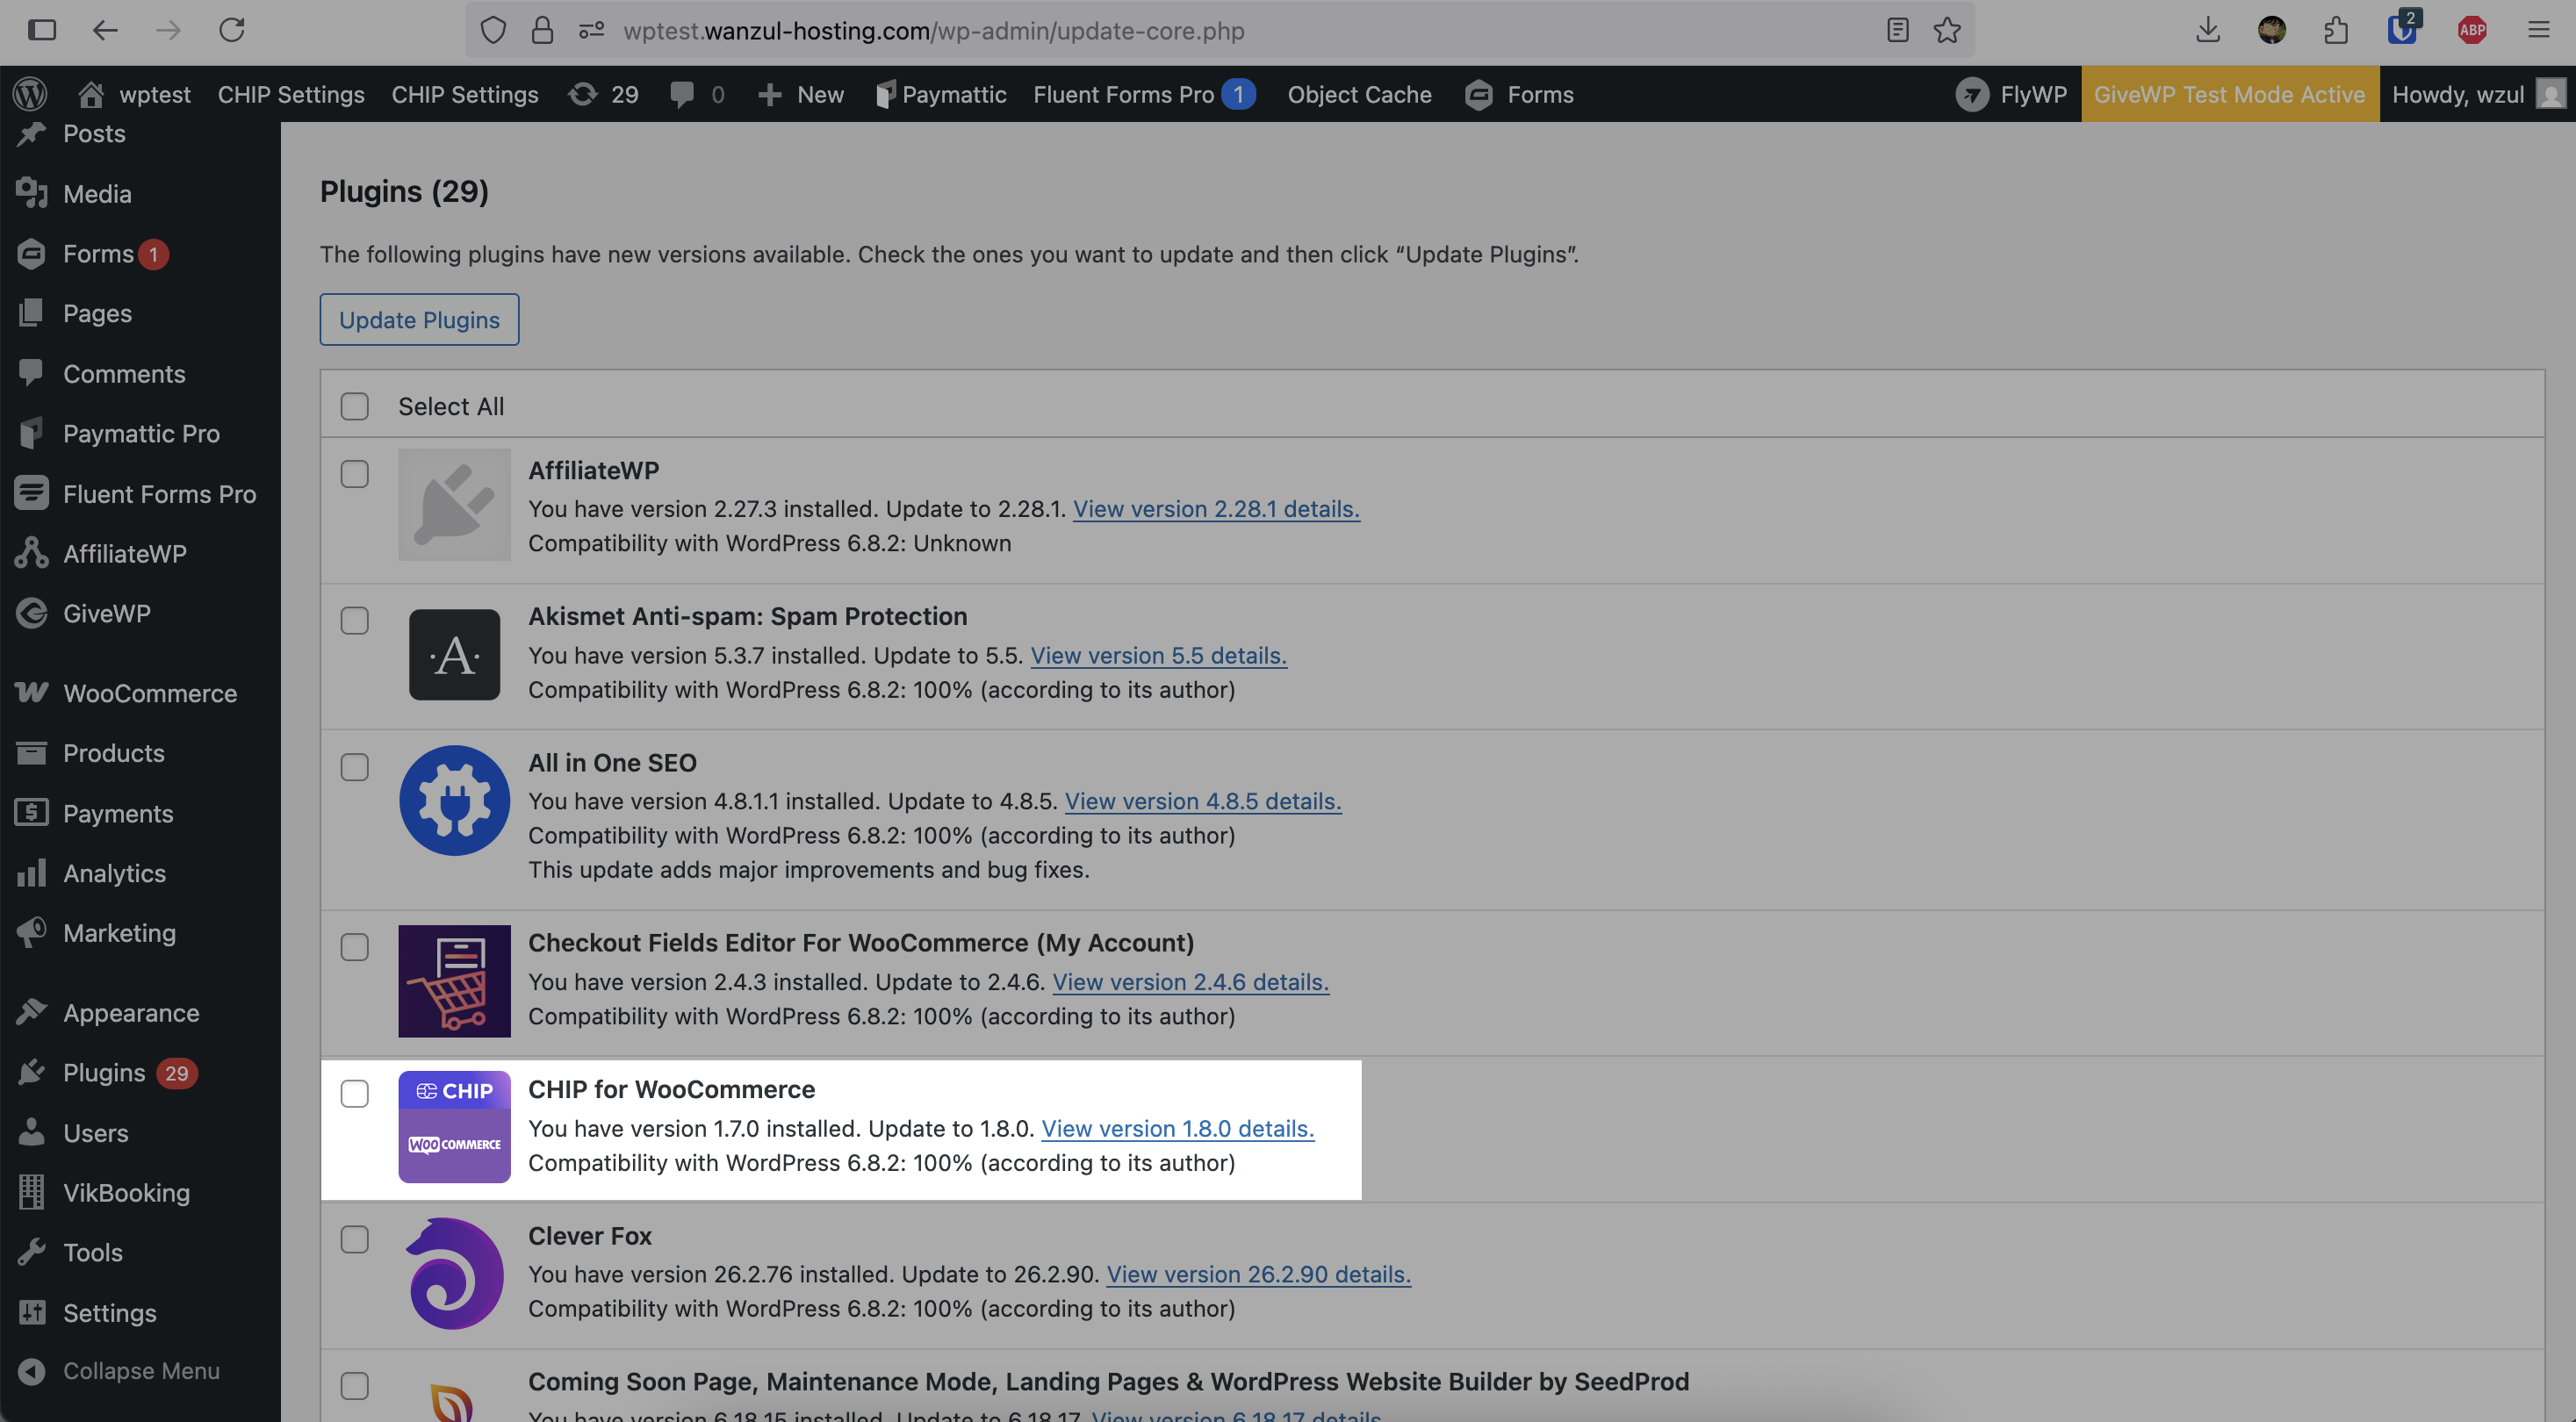Open browser downloads icon
This screenshot has width=2576, height=1422.
pyautogui.click(x=2208, y=30)
